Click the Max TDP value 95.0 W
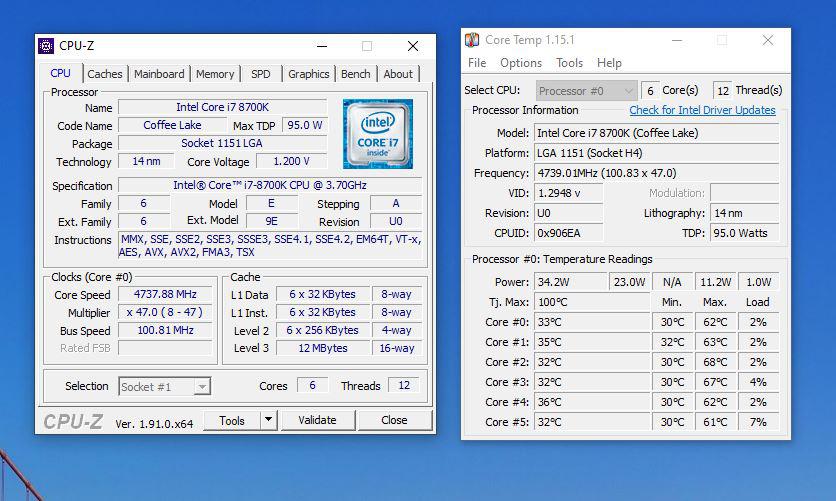 click(x=304, y=125)
